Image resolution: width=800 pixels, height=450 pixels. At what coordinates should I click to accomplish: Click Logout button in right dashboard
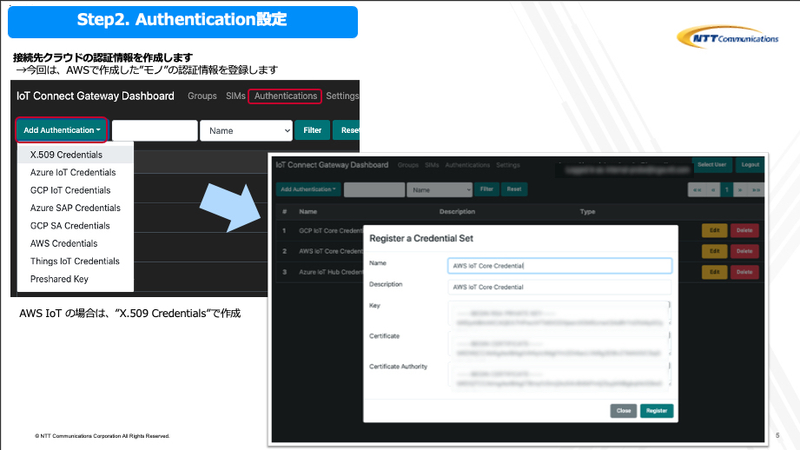750,165
